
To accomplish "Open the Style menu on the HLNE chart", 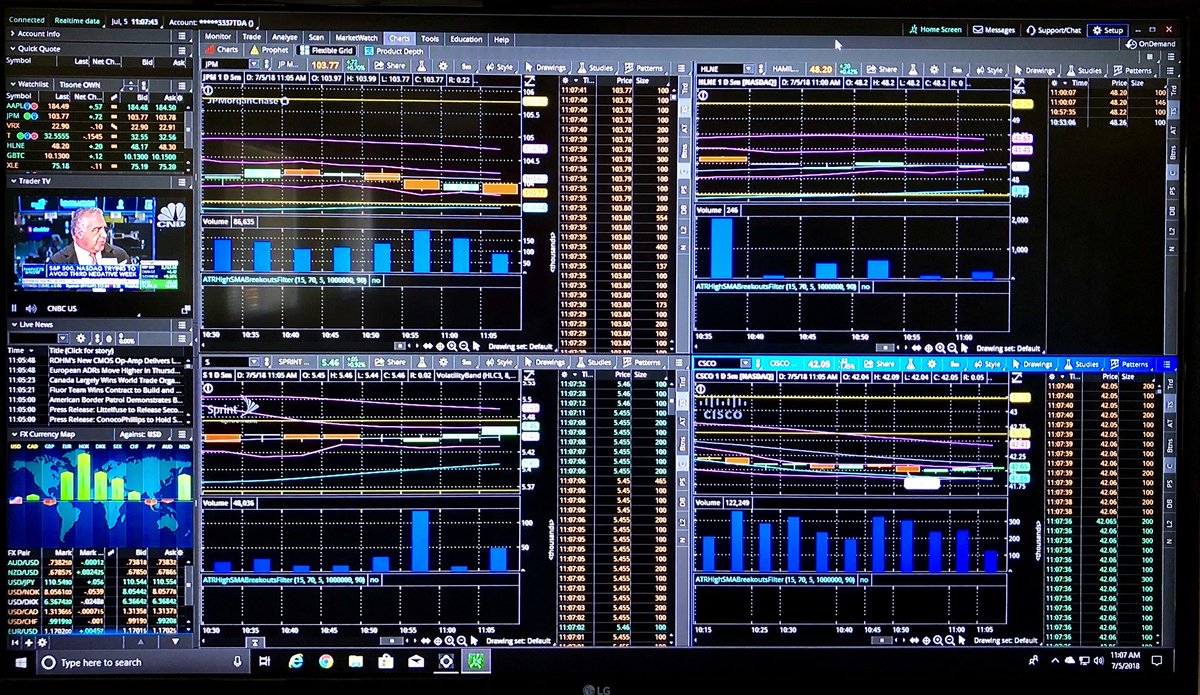I will (988, 70).
